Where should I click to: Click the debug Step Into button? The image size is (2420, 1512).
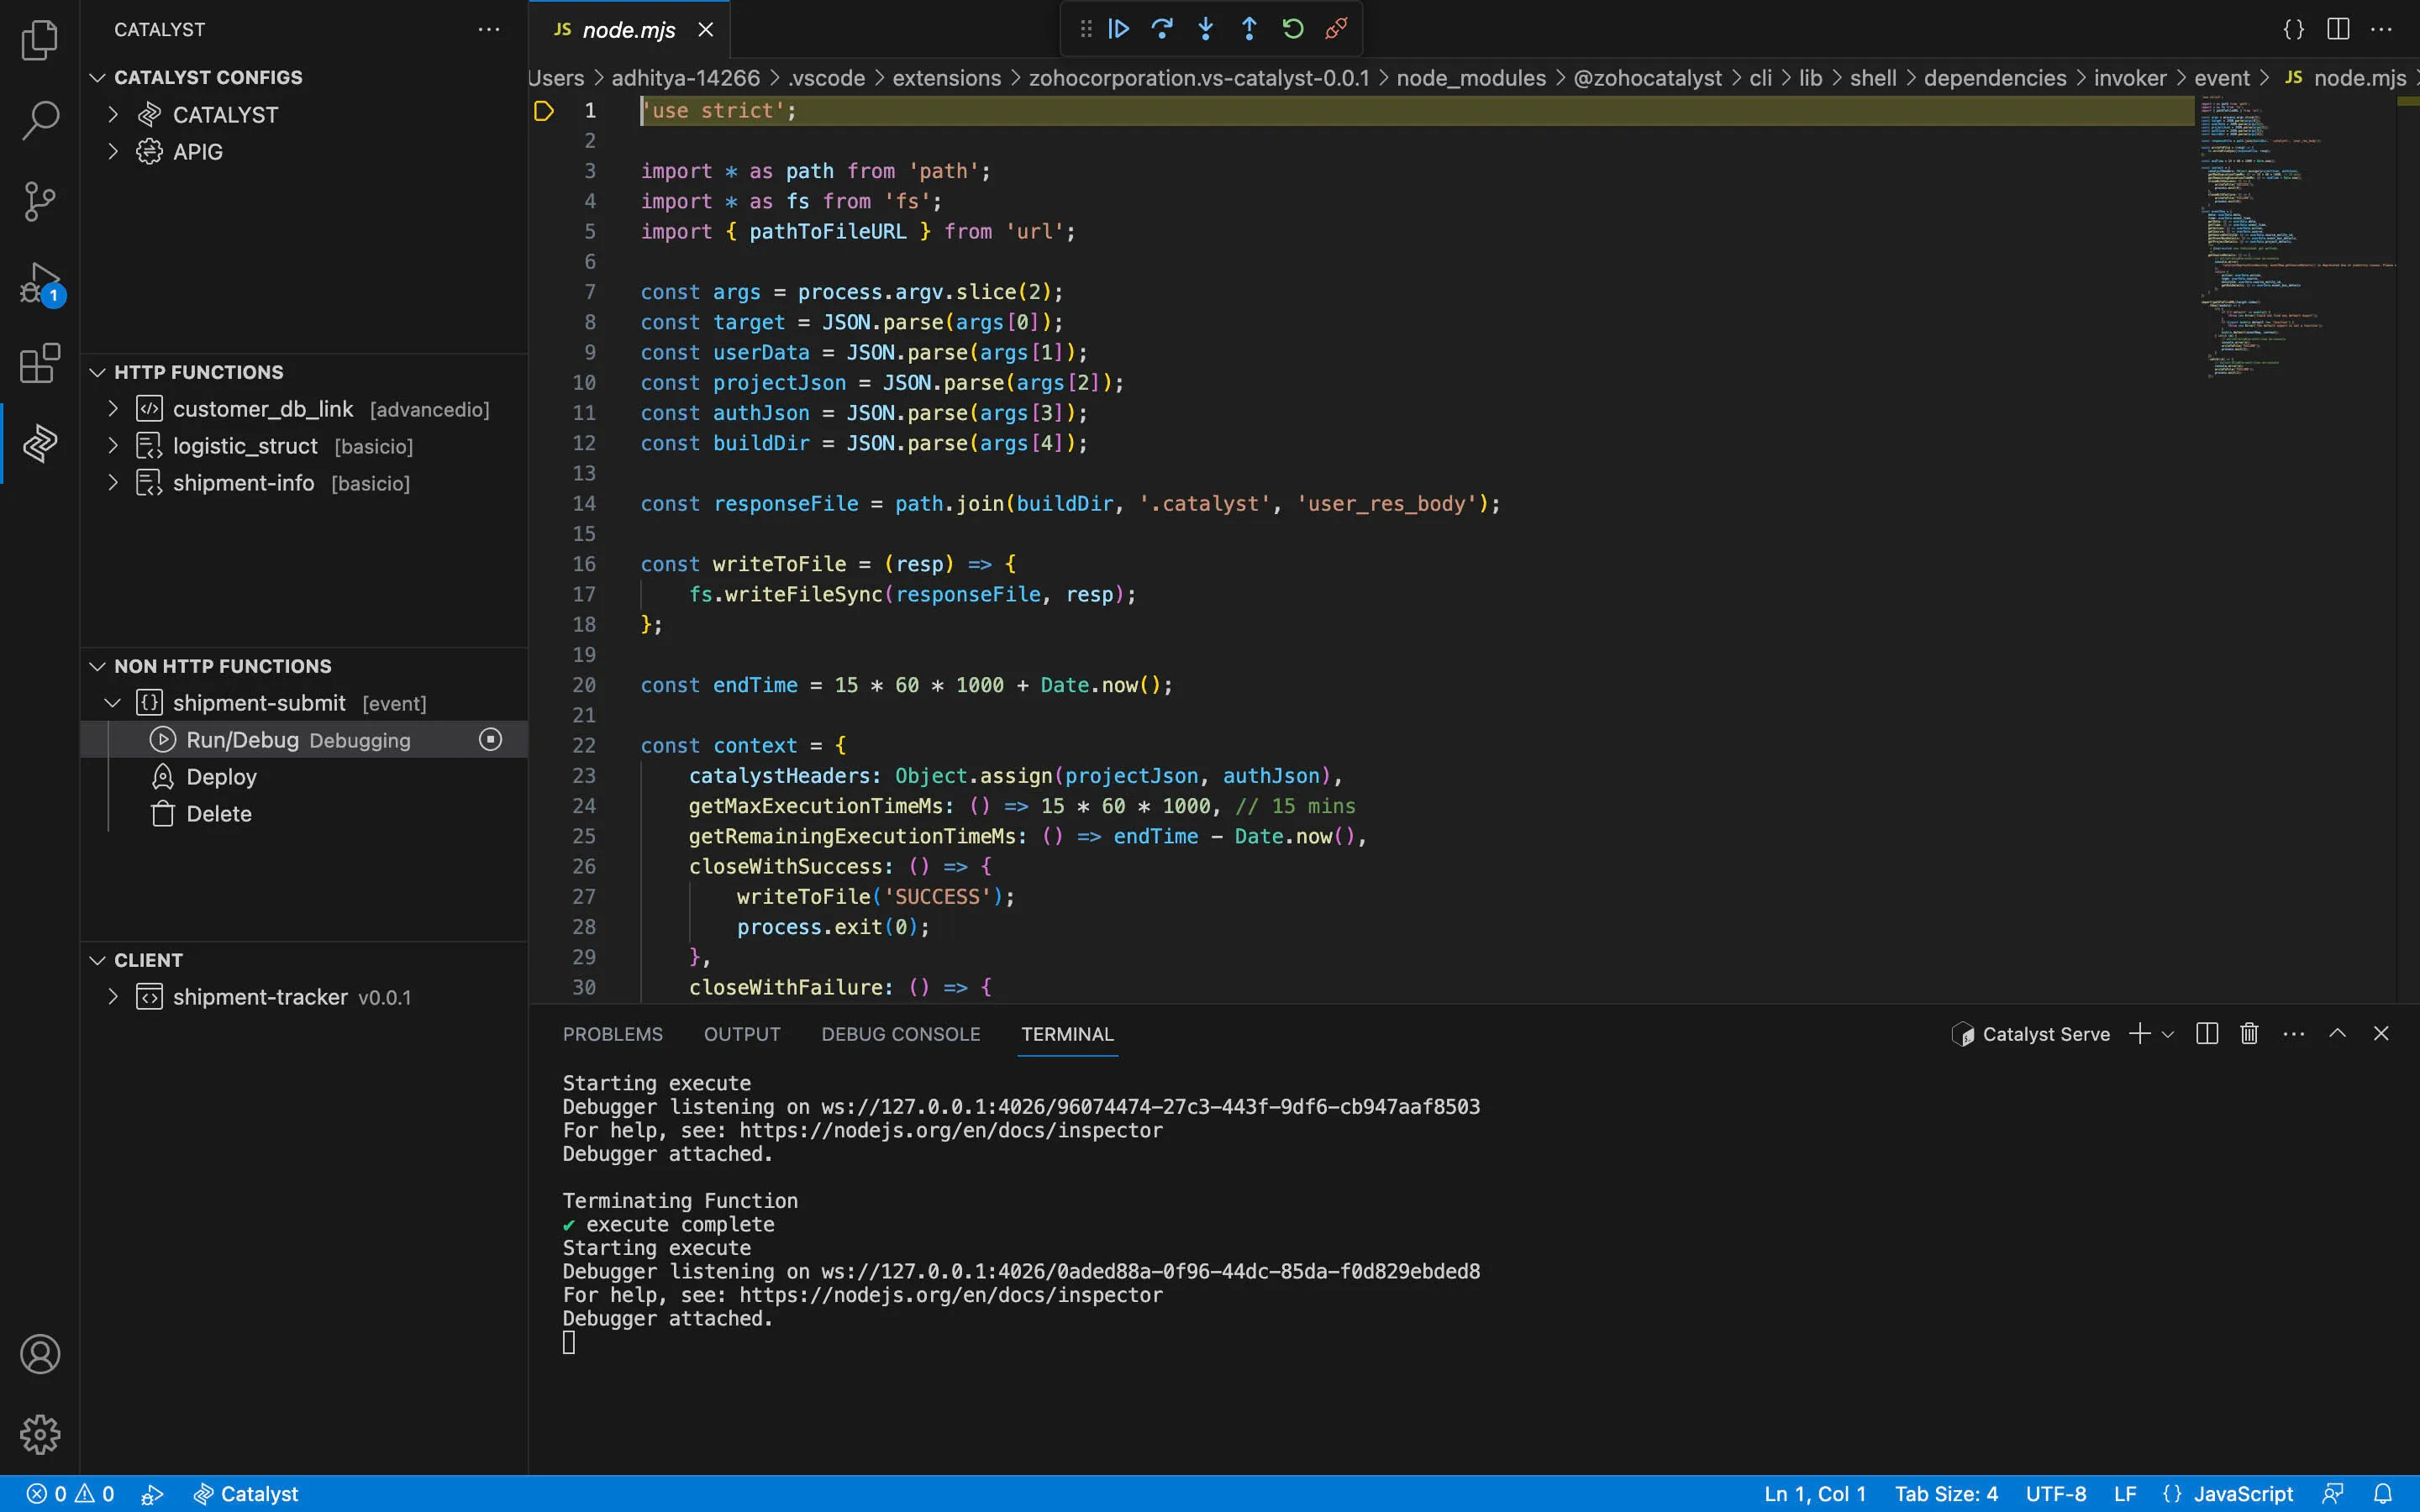1206,29
